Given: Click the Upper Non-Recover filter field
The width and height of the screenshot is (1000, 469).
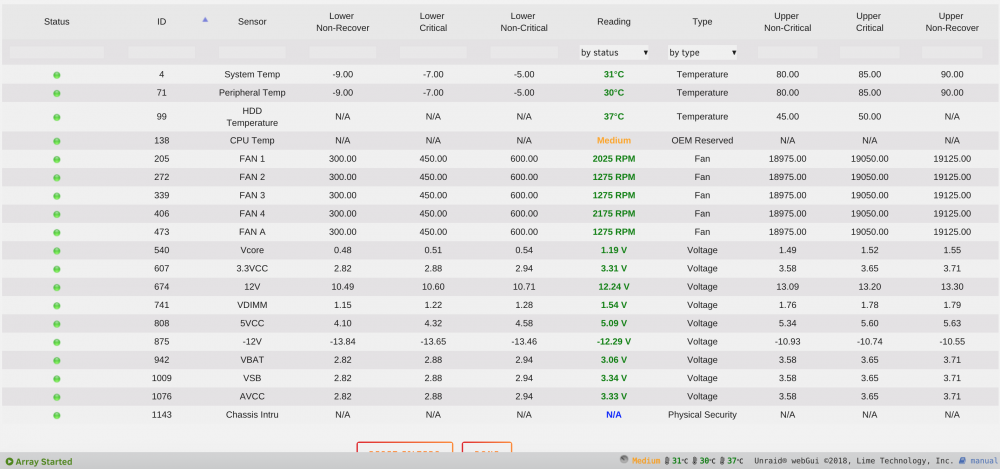Looking at the screenshot, I should point(952,53).
